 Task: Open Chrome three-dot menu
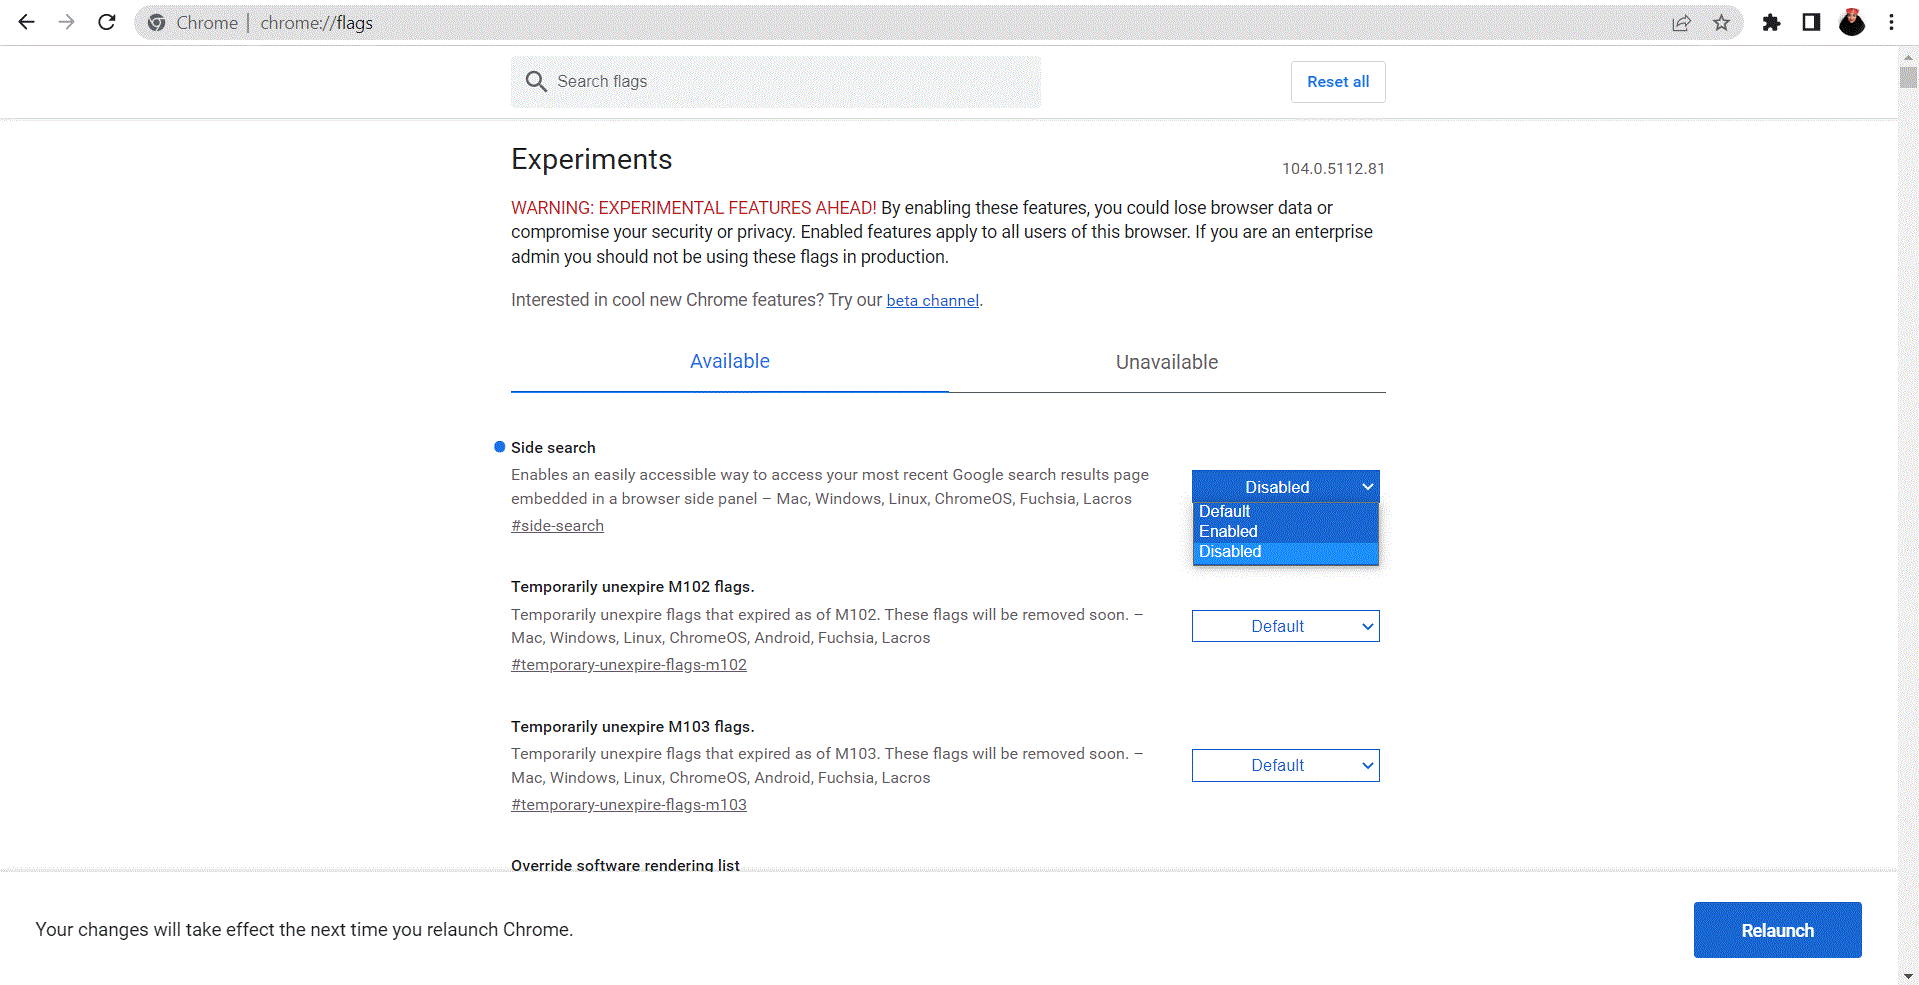1891,22
